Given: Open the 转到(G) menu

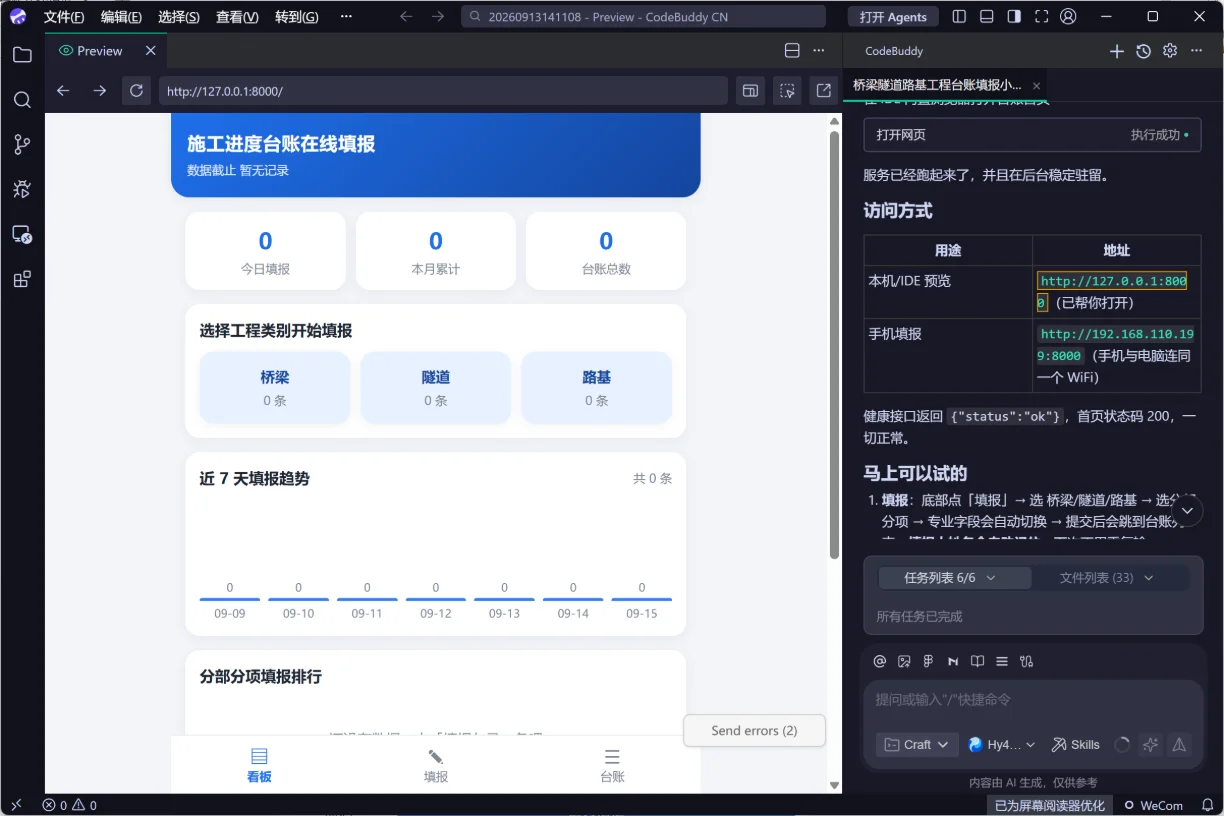Looking at the screenshot, I should (297, 17).
